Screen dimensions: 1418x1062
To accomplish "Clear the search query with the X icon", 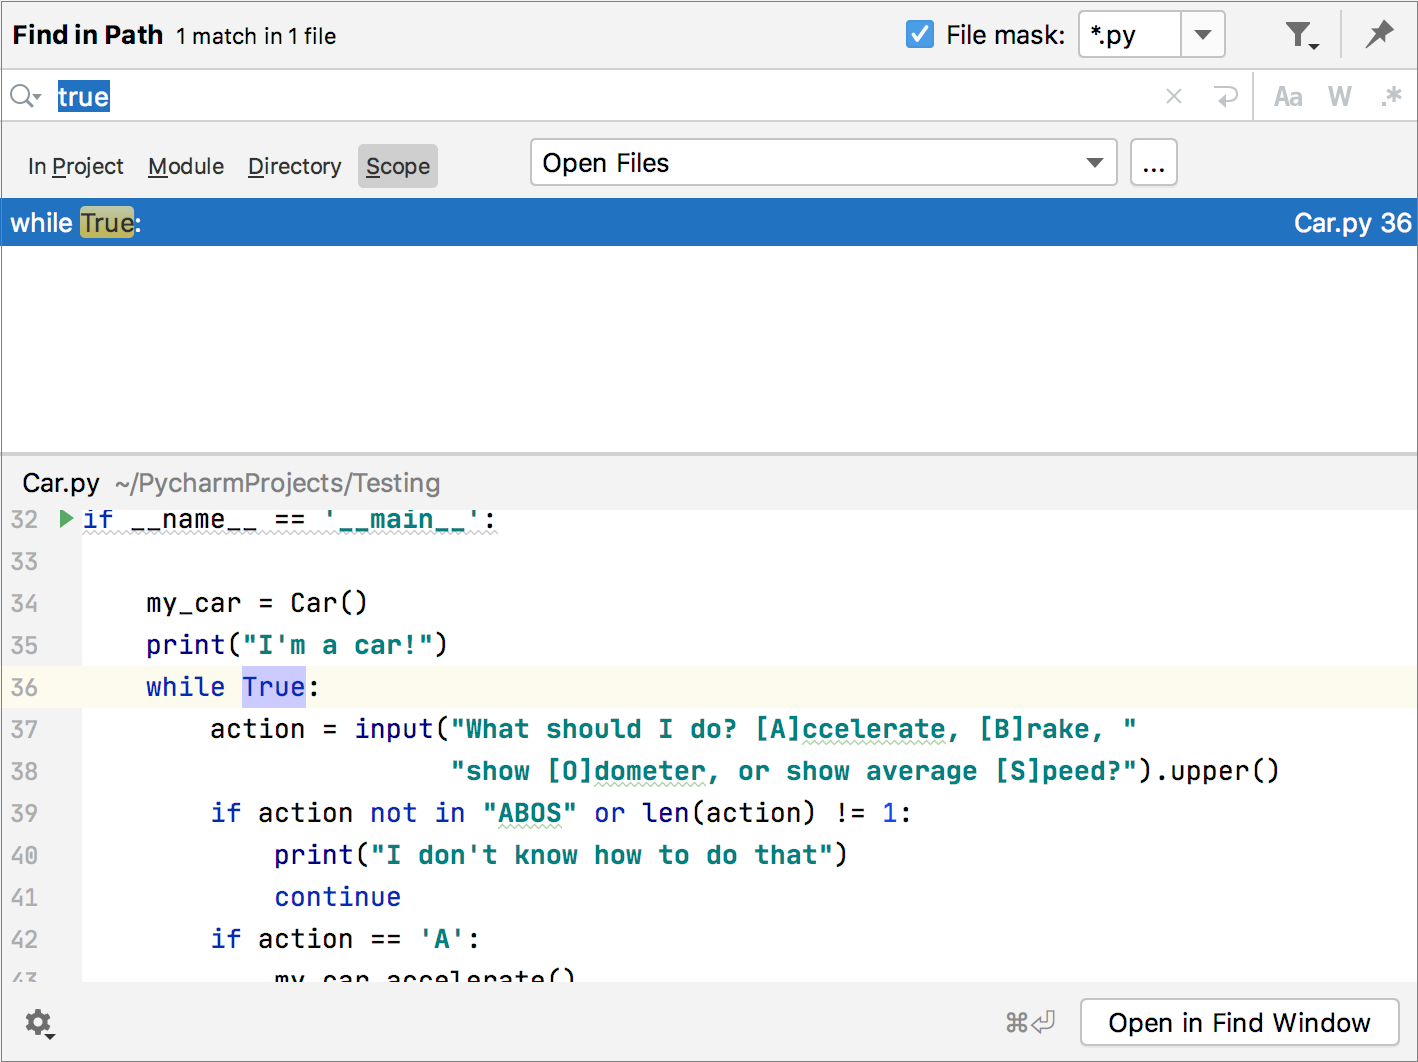I will tap(1173, 96).
